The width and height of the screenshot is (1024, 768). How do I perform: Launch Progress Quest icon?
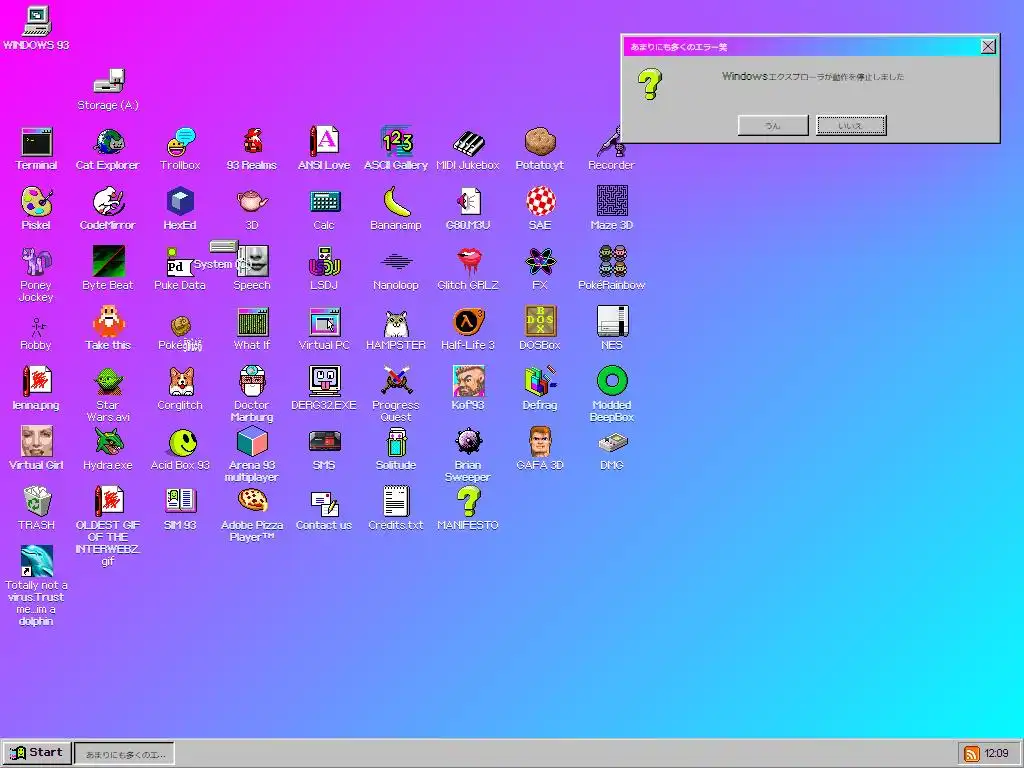396,383
